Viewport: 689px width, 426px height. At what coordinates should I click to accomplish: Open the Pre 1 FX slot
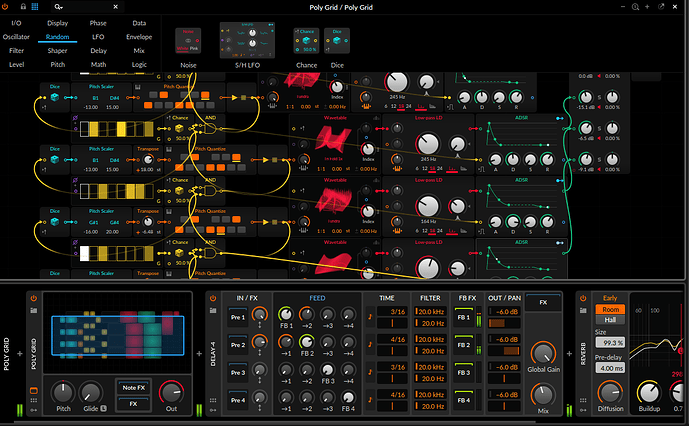tap(238, 317)
